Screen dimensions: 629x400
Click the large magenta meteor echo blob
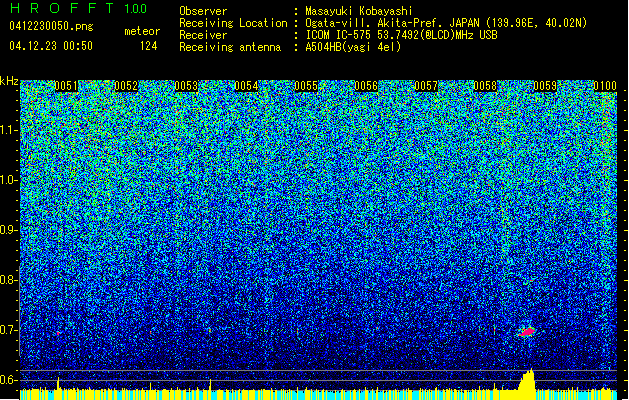(527, 332)
